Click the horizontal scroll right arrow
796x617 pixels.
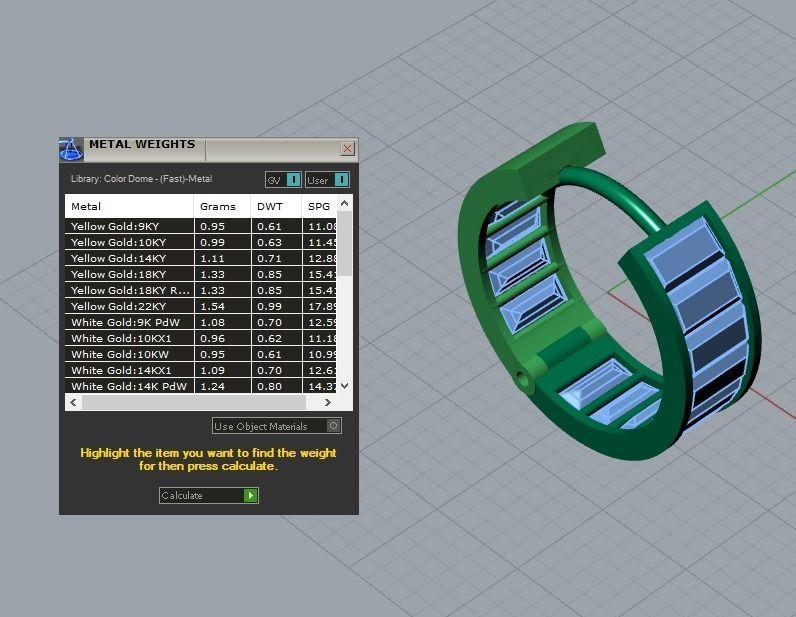coord(327,402)
